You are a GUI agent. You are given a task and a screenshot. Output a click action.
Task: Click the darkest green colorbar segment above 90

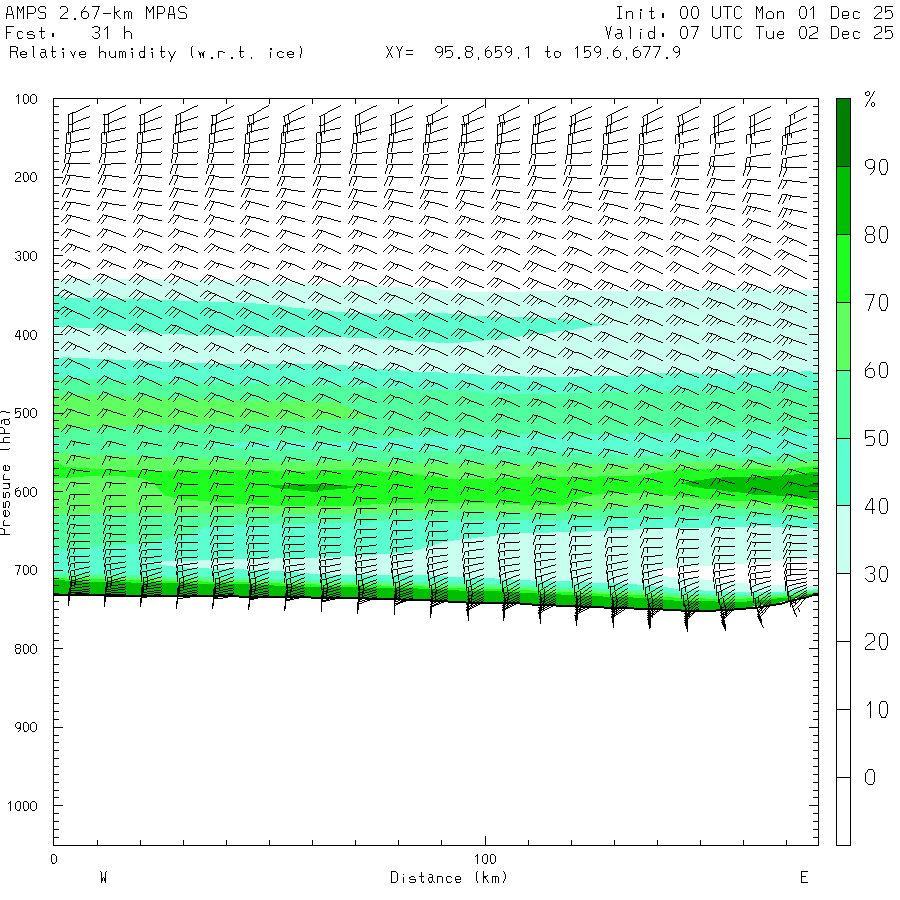[843, 133]
